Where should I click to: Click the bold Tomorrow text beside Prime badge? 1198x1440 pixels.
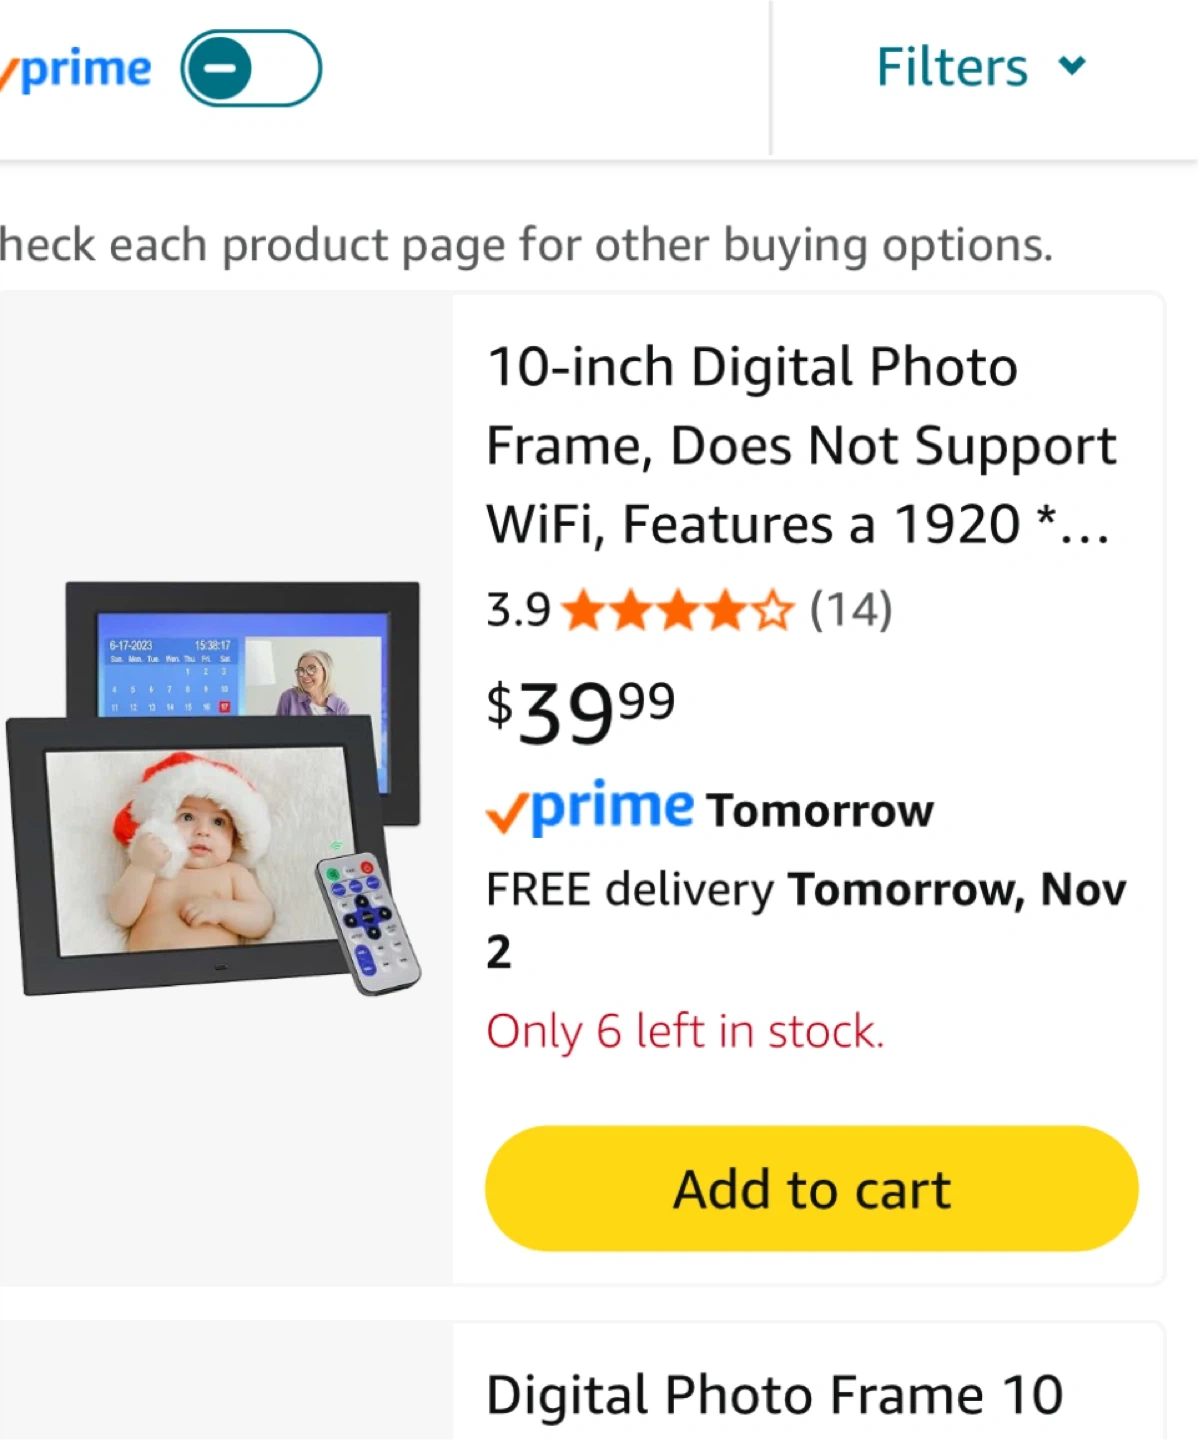point(820,811)
